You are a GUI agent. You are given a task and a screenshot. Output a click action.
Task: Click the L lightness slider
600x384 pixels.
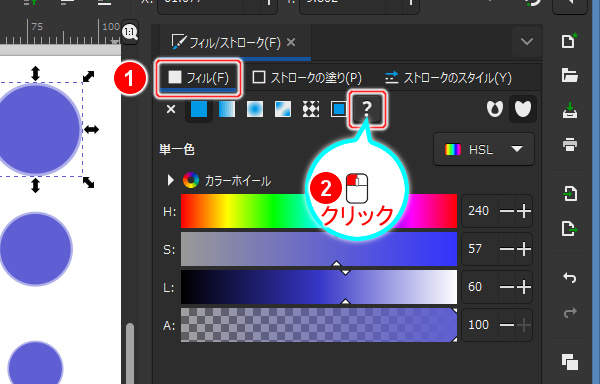tap(319, 287)
